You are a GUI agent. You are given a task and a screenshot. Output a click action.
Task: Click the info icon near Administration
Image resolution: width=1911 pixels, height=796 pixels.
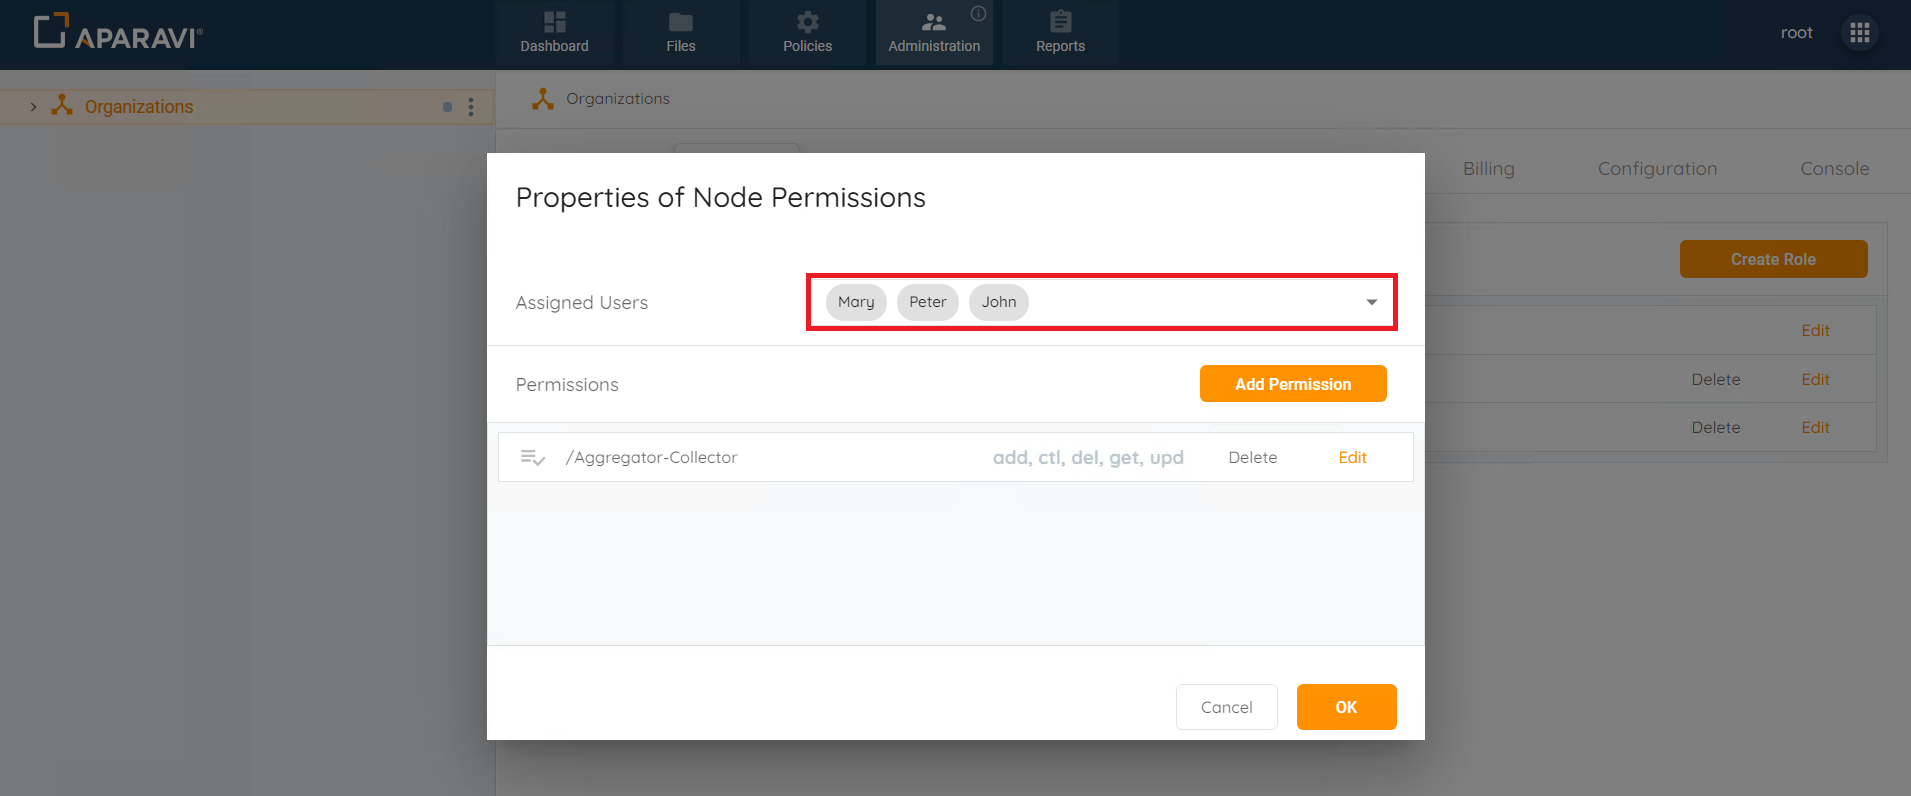pyautogui.click(x=978, y=14)
